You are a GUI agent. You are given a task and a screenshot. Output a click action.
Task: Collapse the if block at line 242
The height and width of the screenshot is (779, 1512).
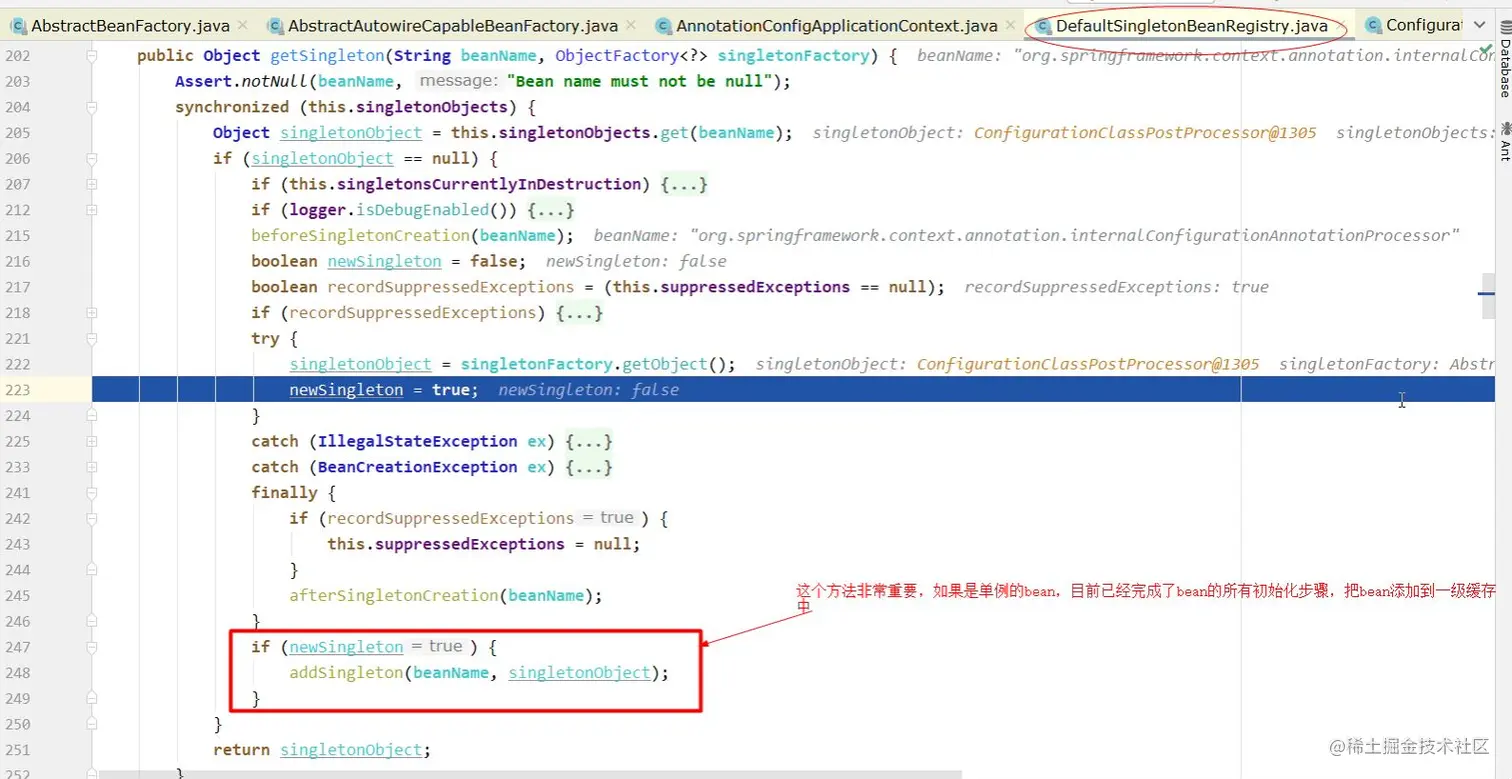click(92, 519)
